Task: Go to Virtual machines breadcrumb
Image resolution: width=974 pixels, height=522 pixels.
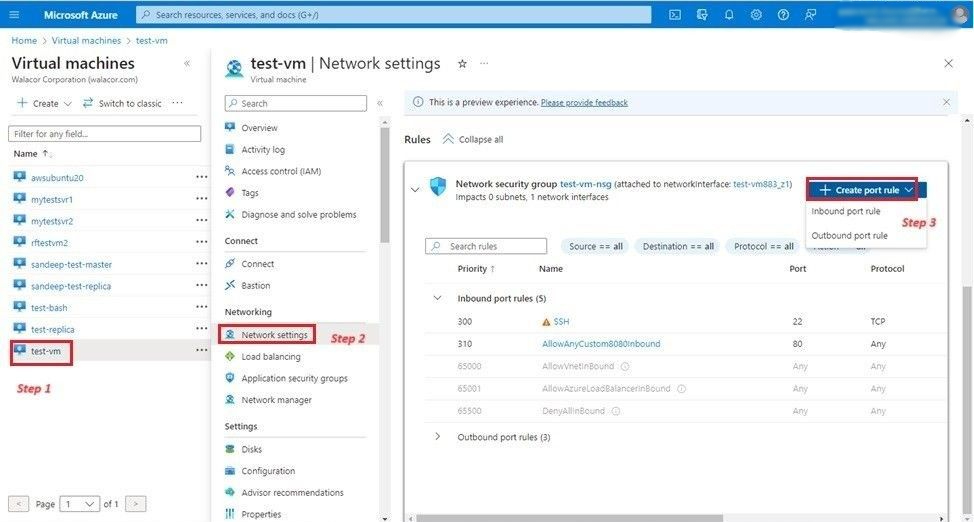Action: coord(86,40)
